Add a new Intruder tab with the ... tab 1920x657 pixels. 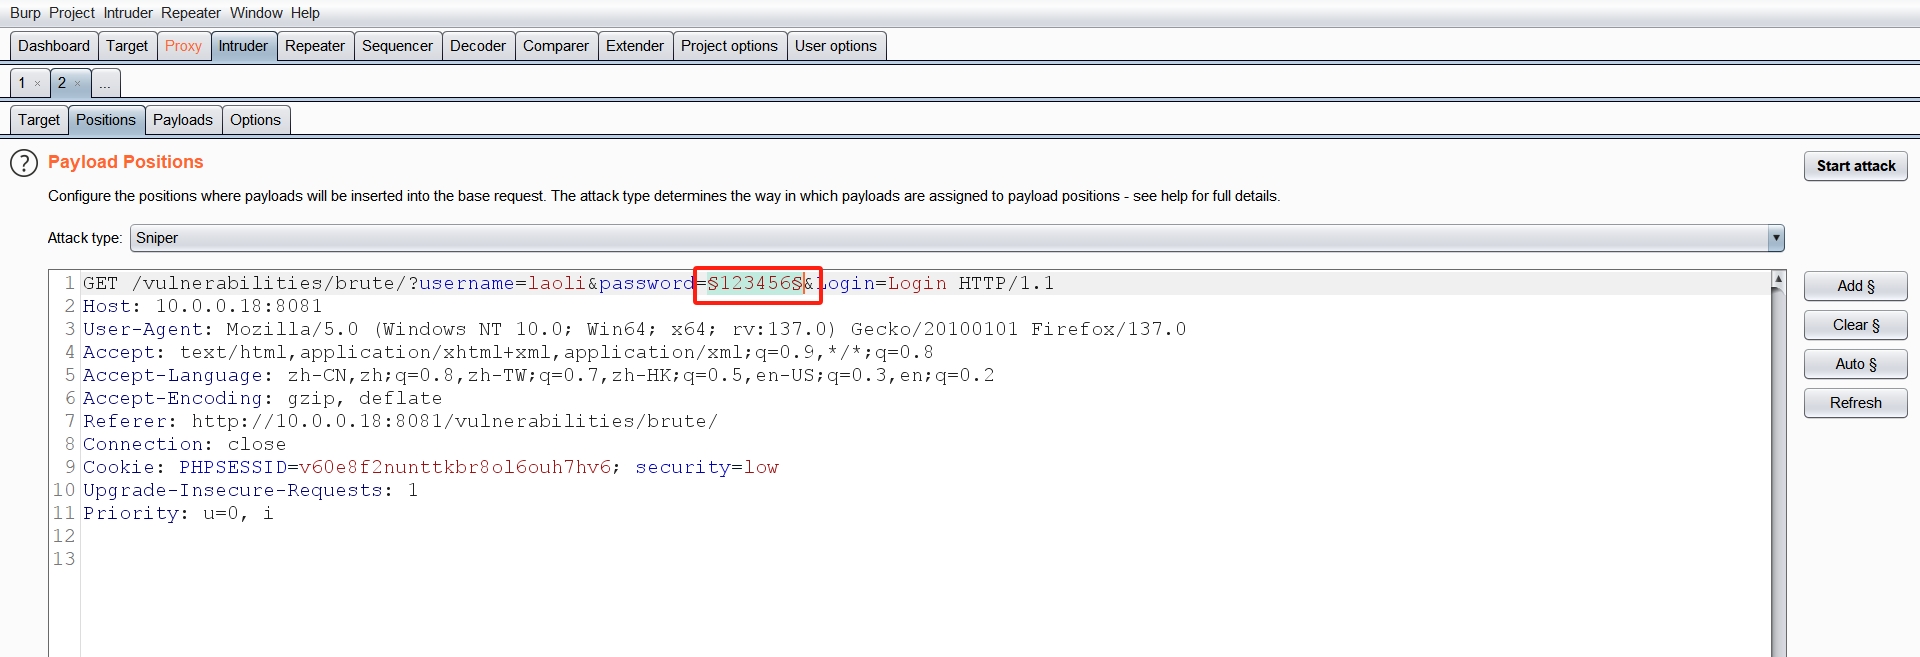pyautogui.click(x=105, y=83)
